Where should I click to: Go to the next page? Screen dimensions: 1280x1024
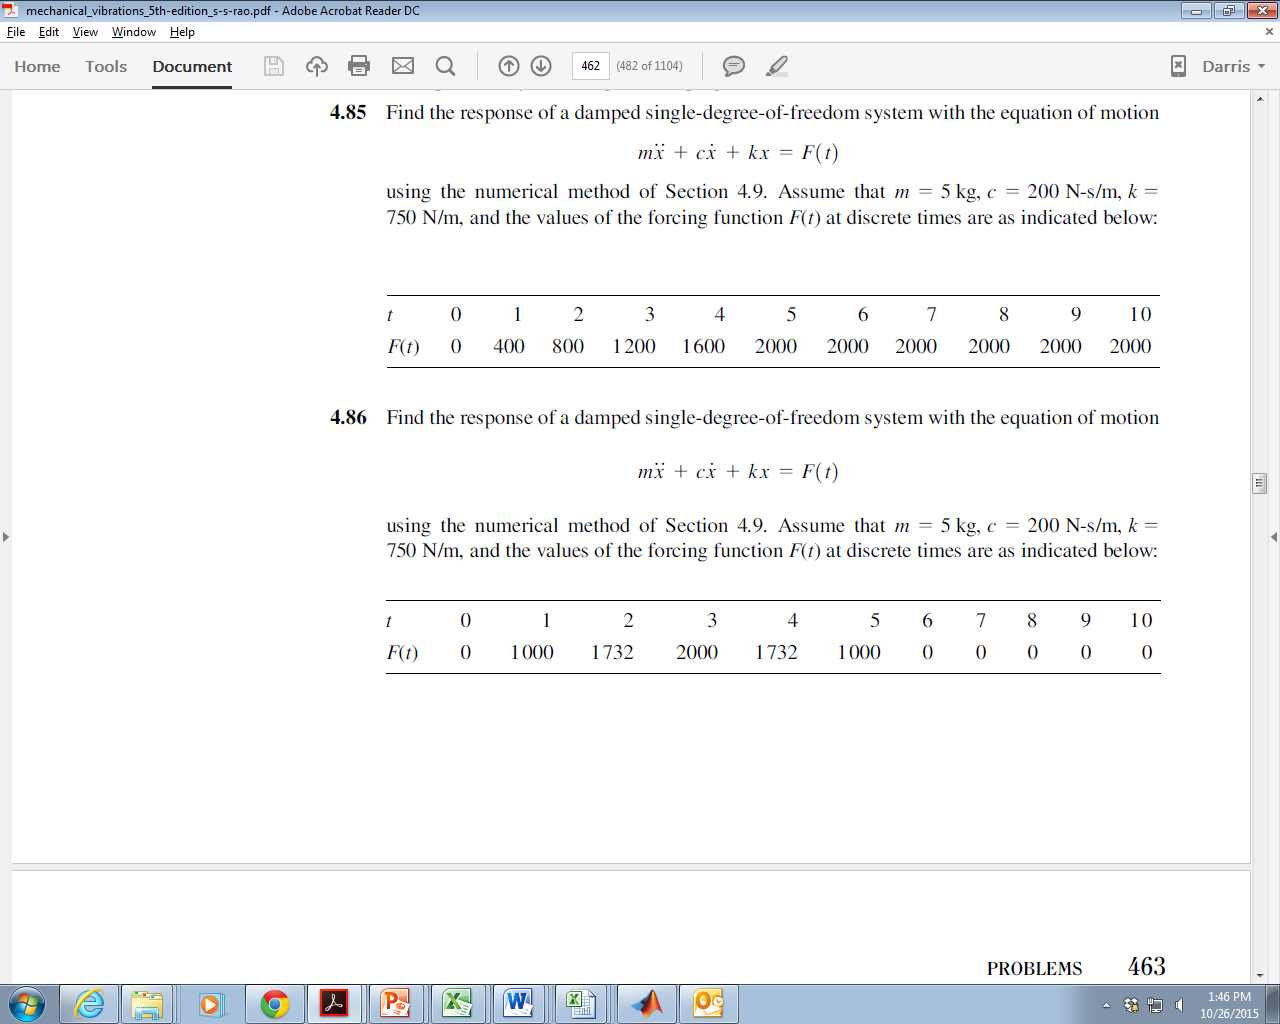pos(540,66)
